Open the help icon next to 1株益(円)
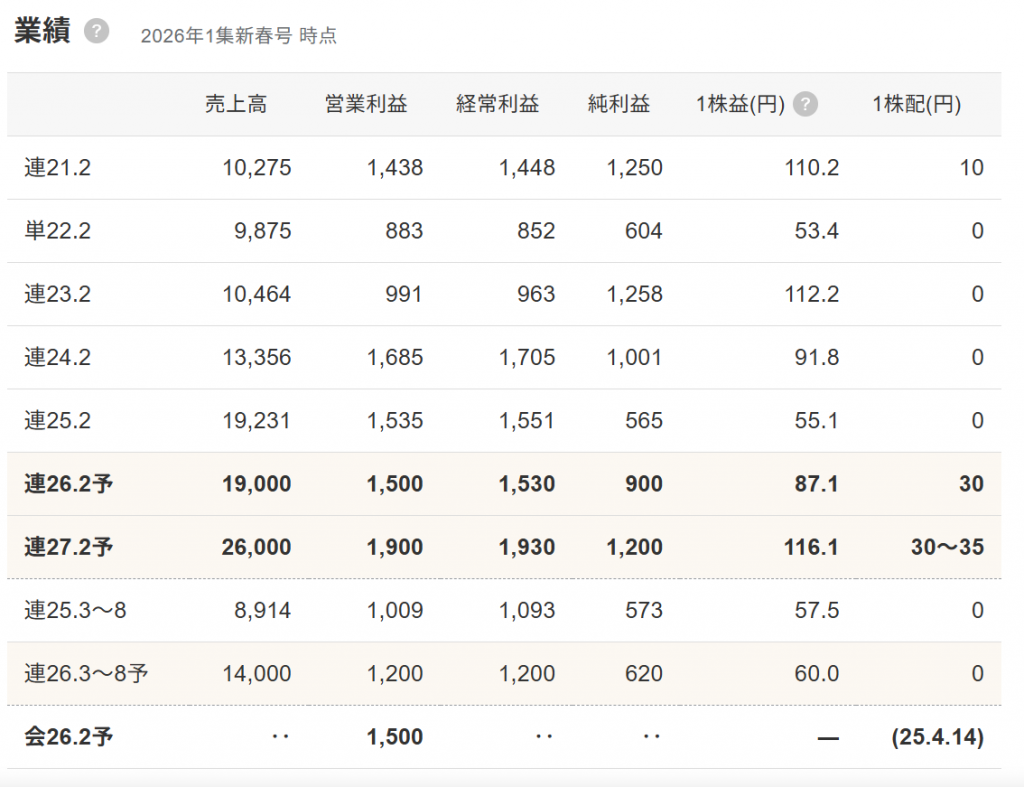Screen dimensions: 1024x787 [x=806, y=105]
